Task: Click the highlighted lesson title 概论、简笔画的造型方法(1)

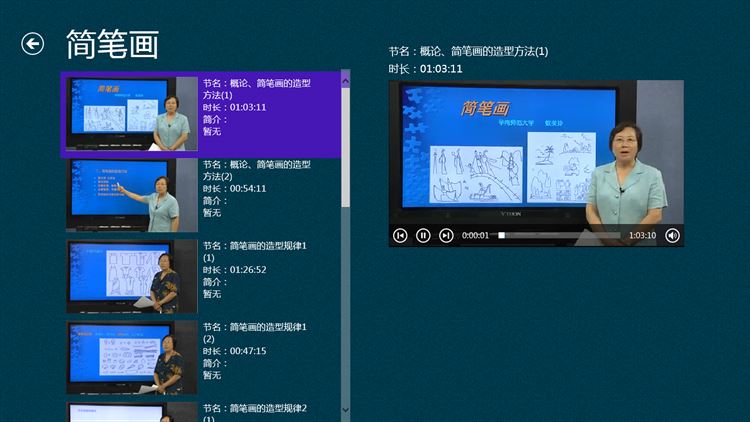Action: (x=257, y=89)
